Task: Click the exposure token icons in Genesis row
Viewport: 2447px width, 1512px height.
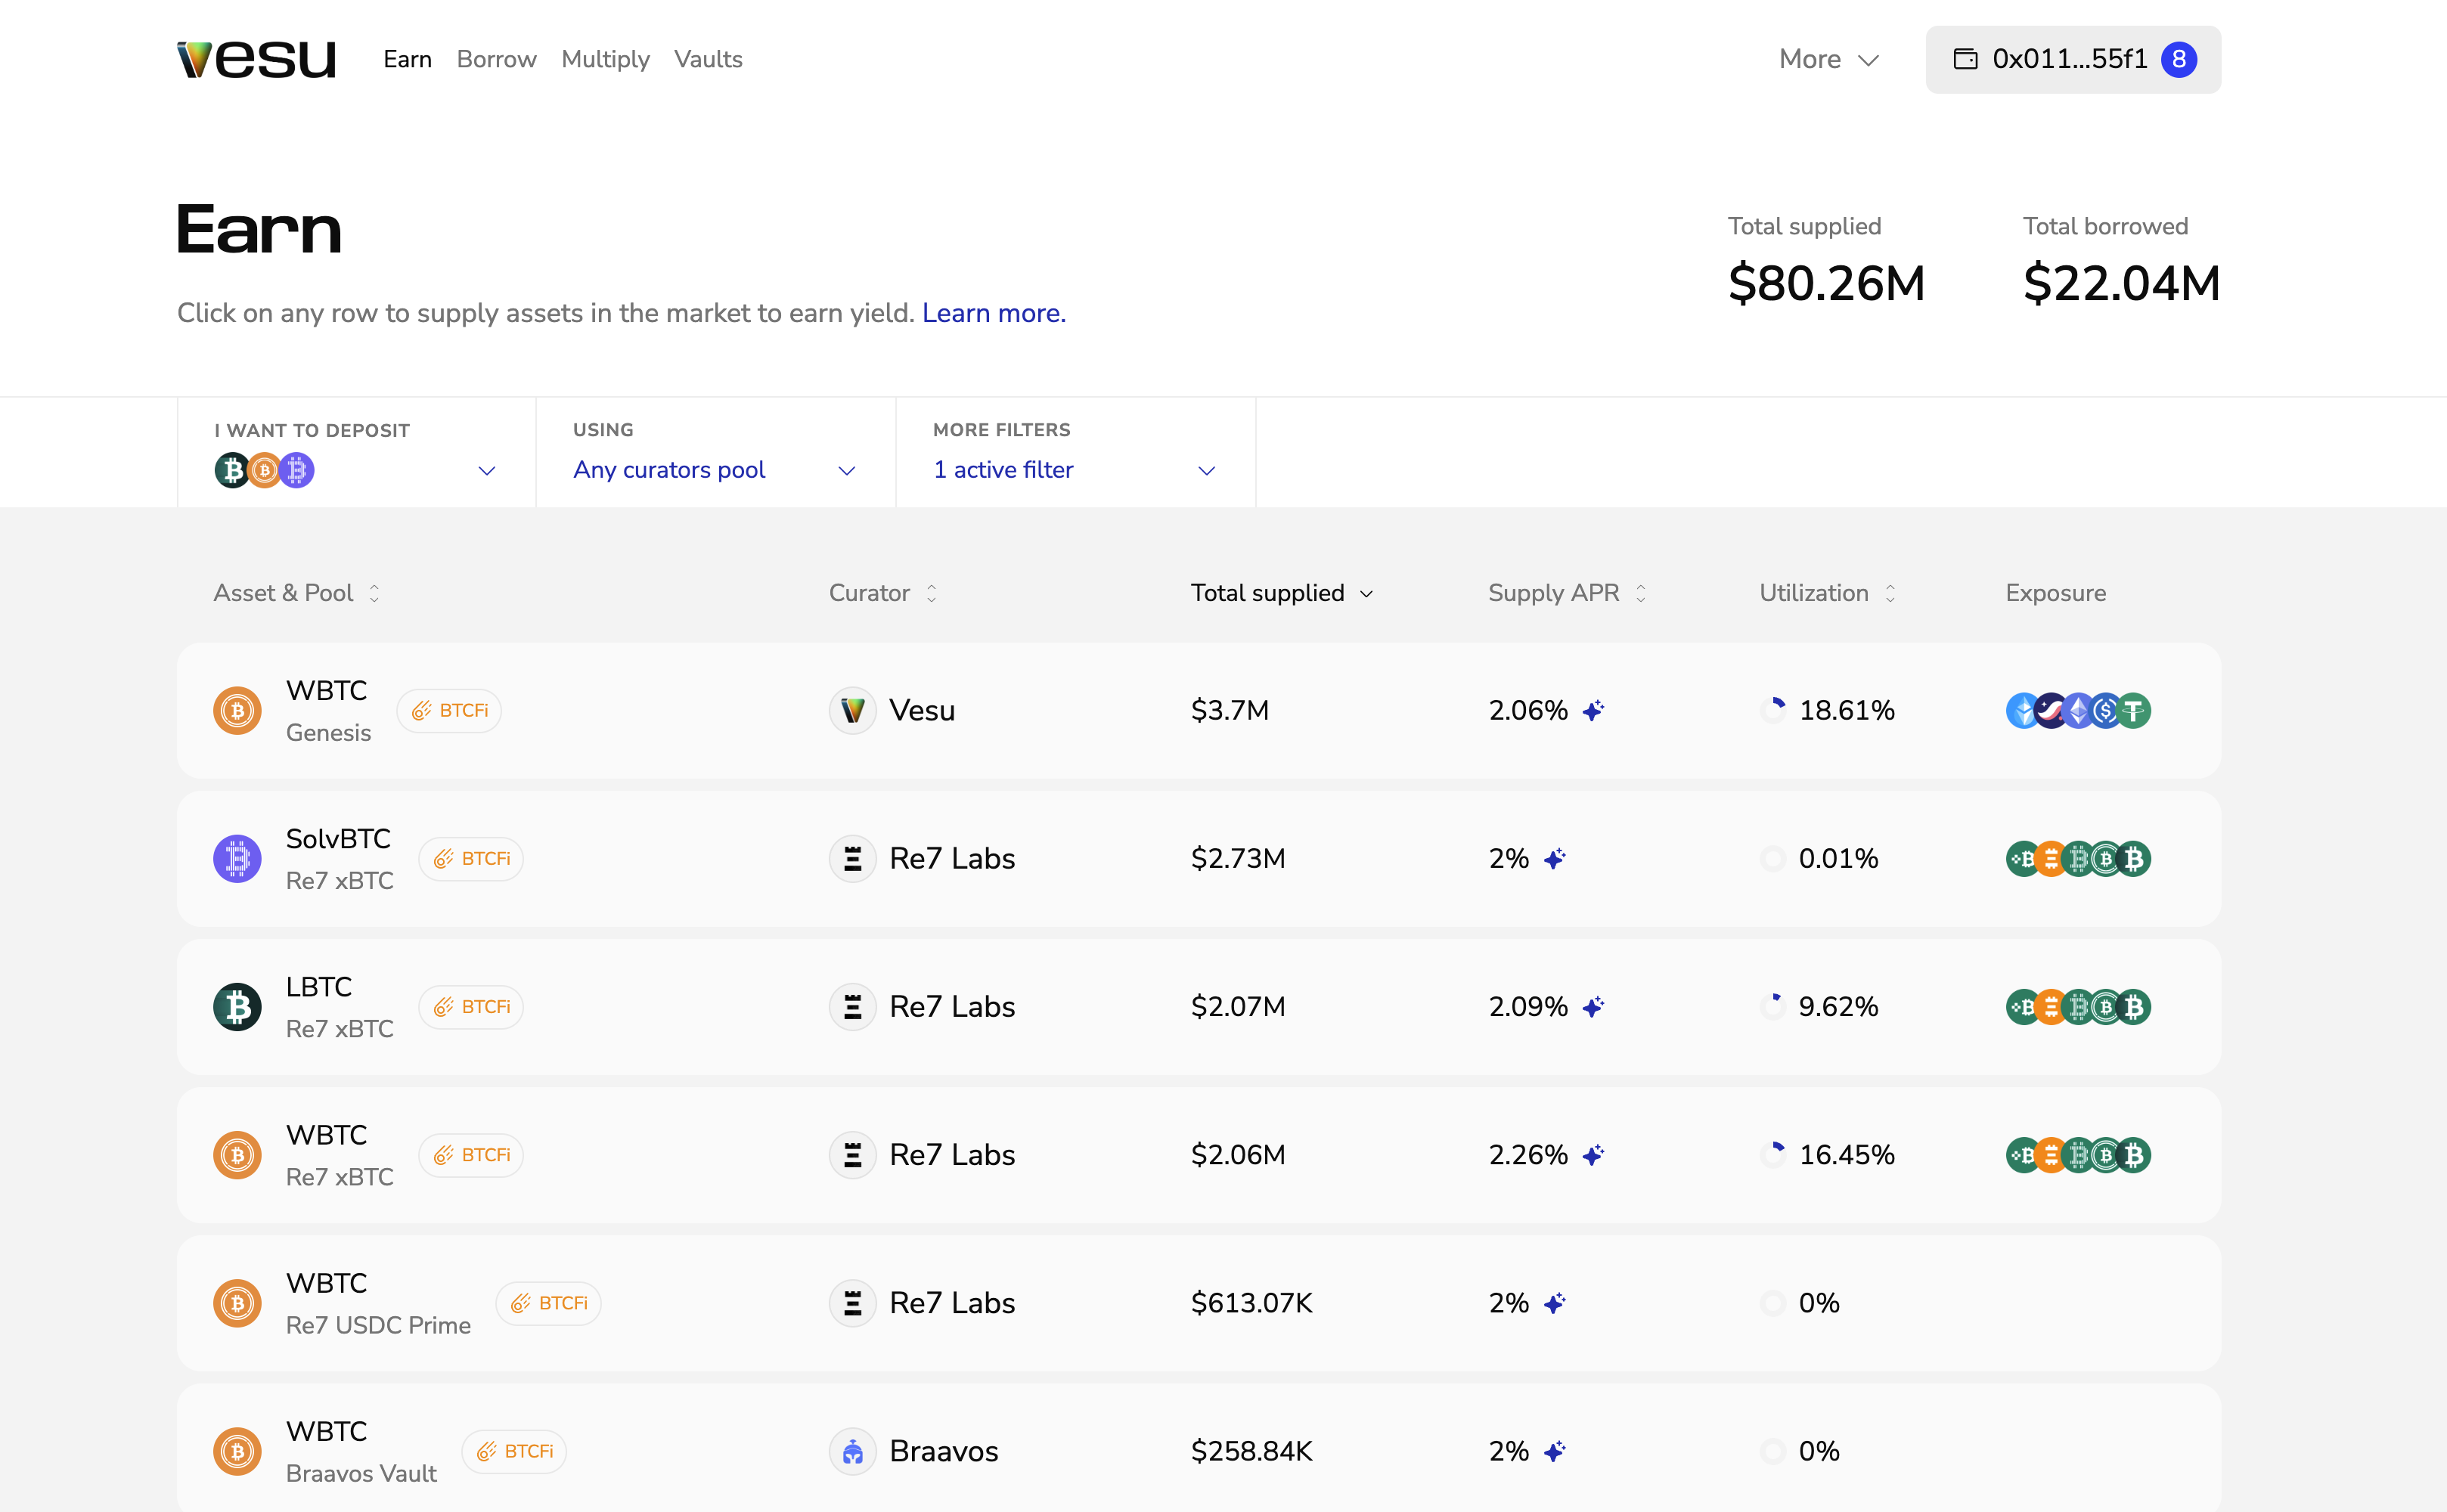Action: (x=2078, y=711)
